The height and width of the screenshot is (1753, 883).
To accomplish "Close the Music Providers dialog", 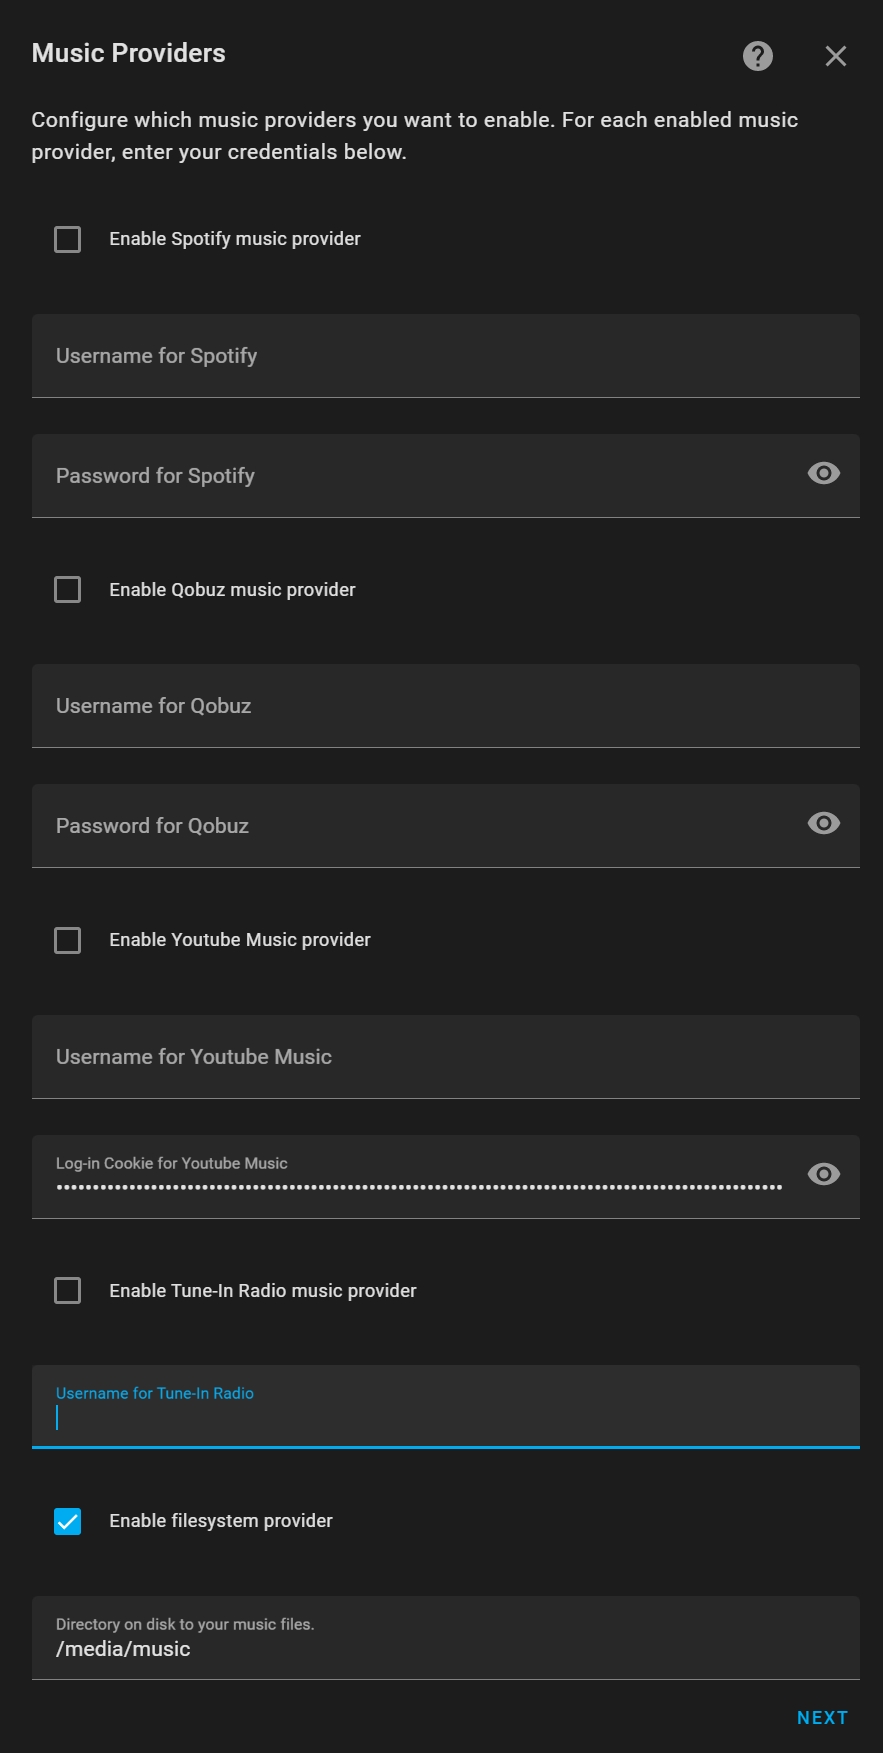I will pos(835,56).
